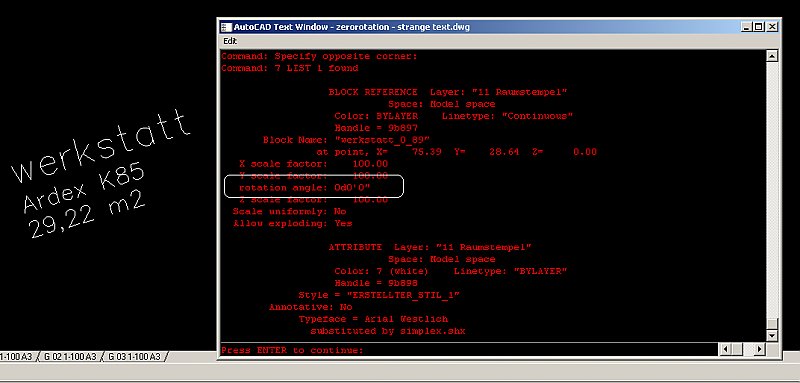Switch to the G 02 1-100 A3 layout tab
This screenshot has width=800, height=383.
(x=70, y=356)
